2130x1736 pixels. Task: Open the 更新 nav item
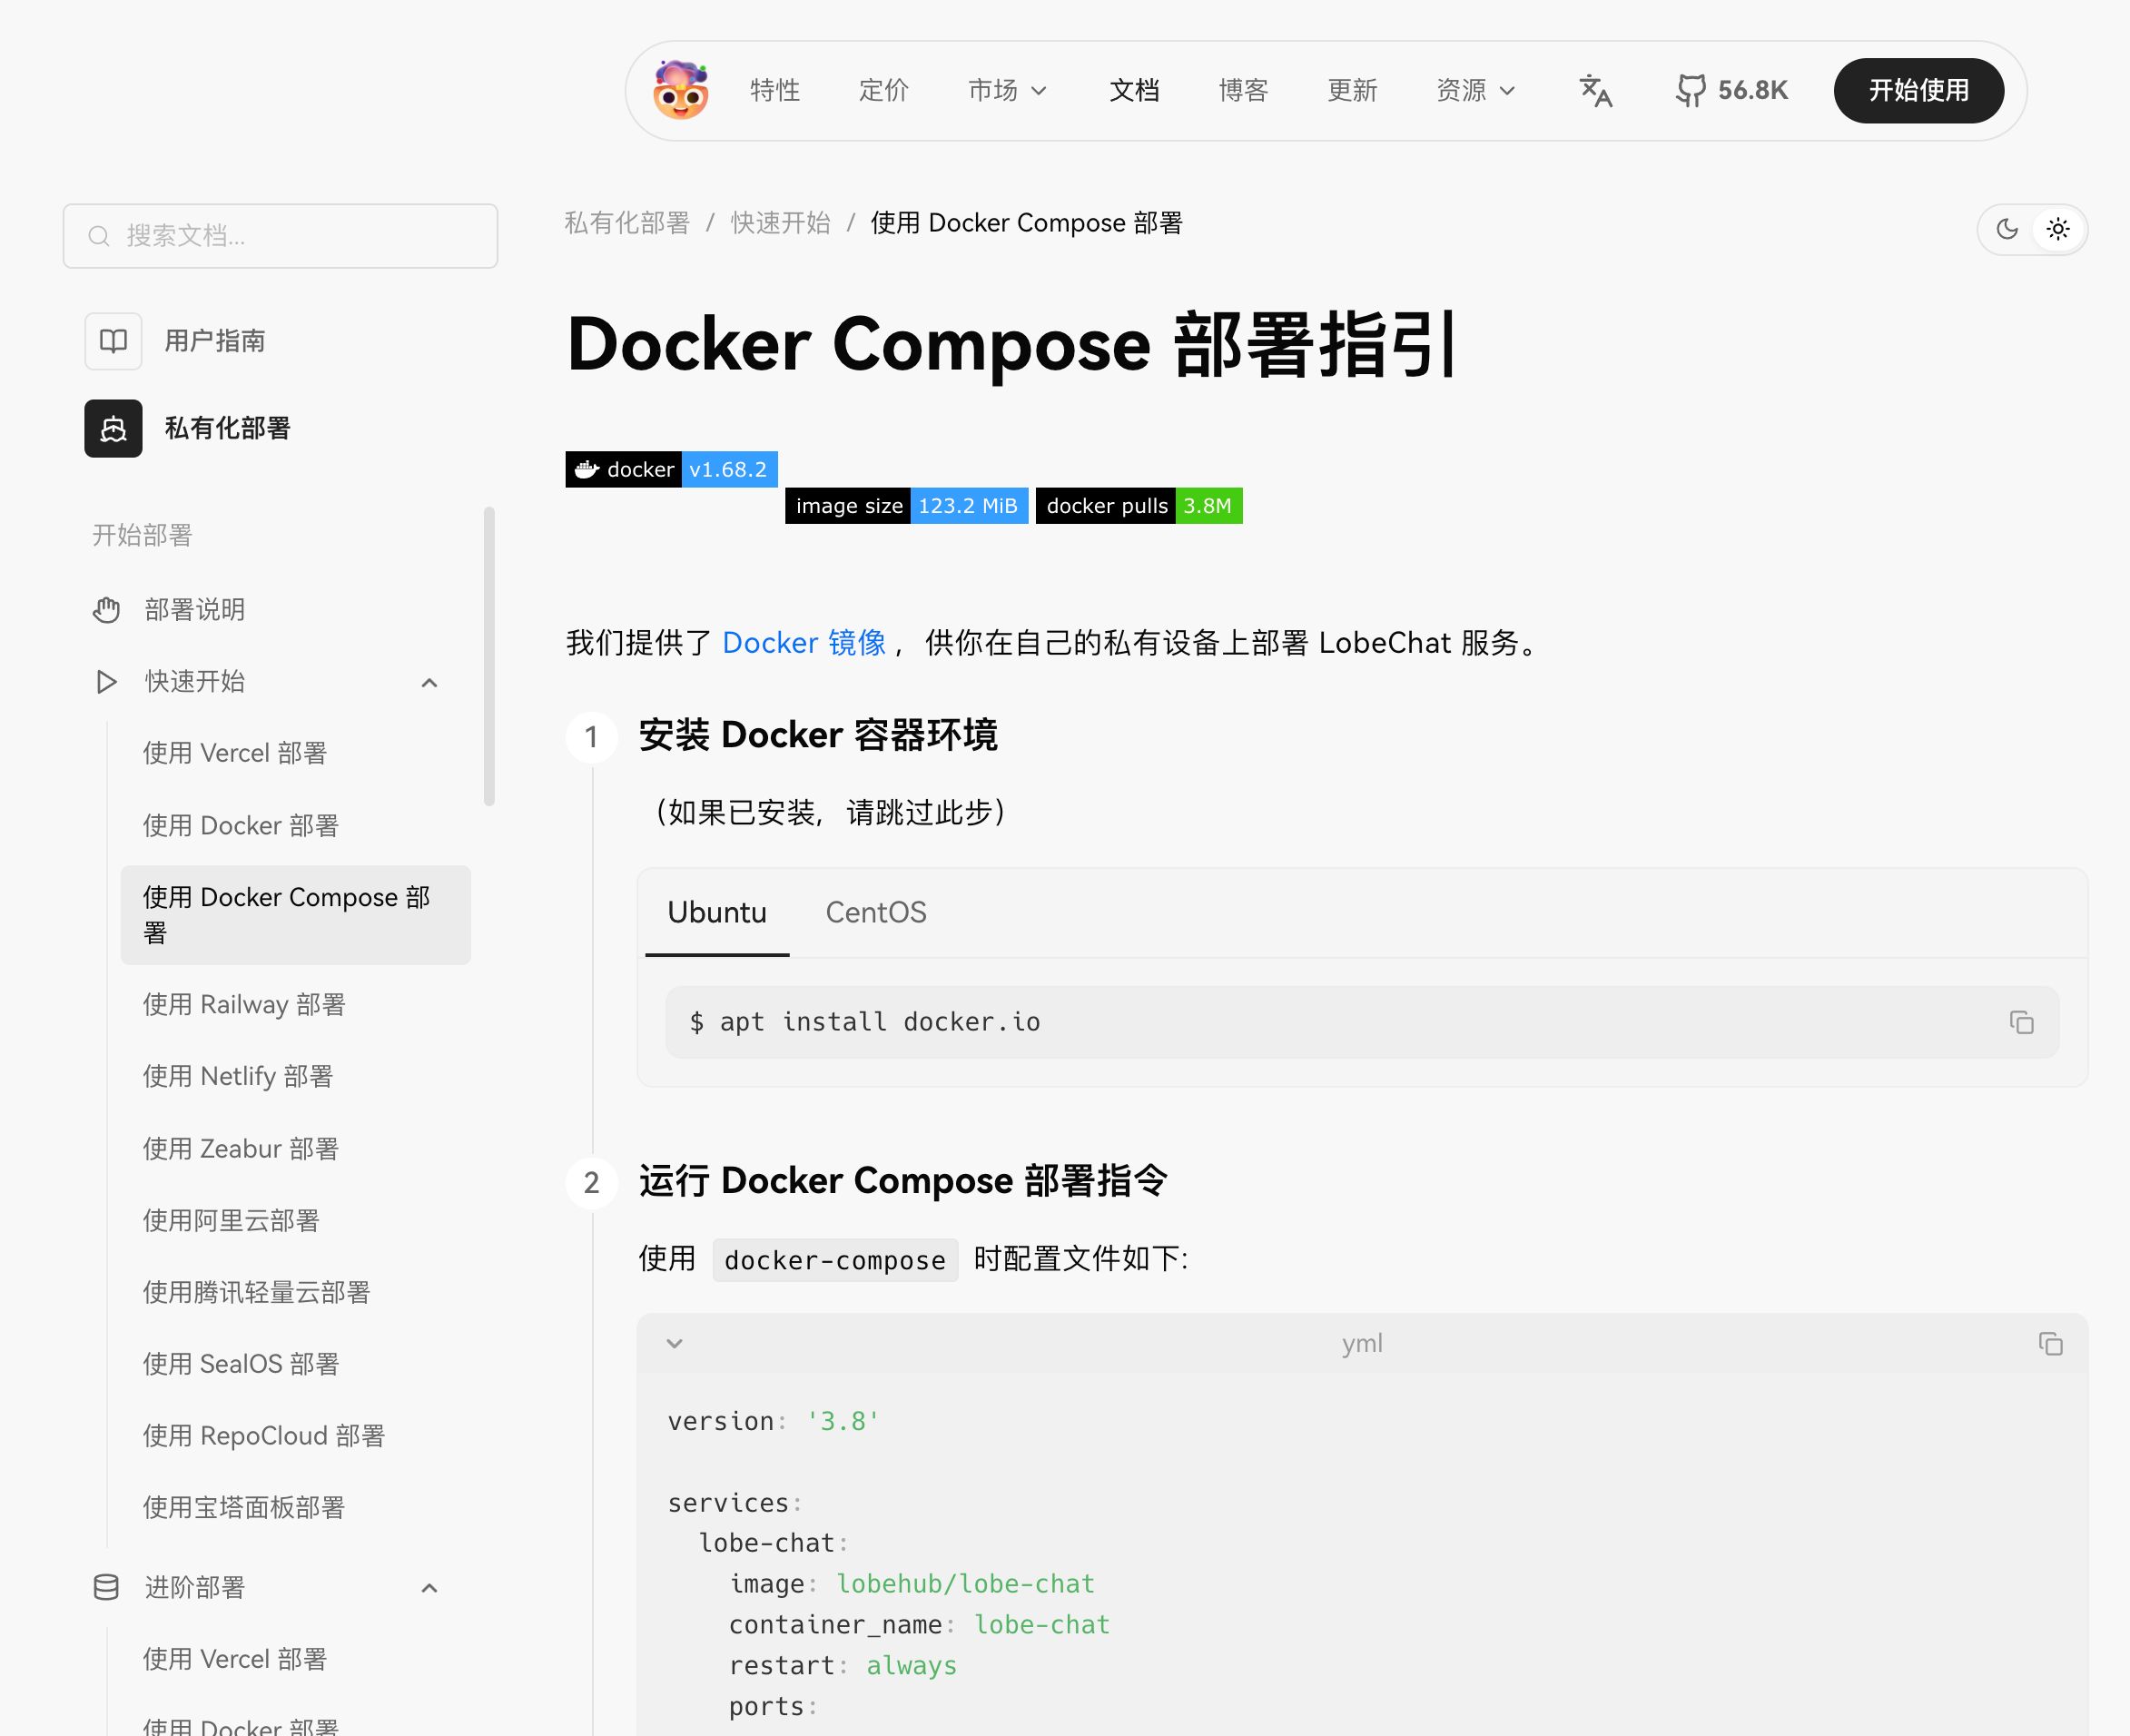coord(1352,91)
